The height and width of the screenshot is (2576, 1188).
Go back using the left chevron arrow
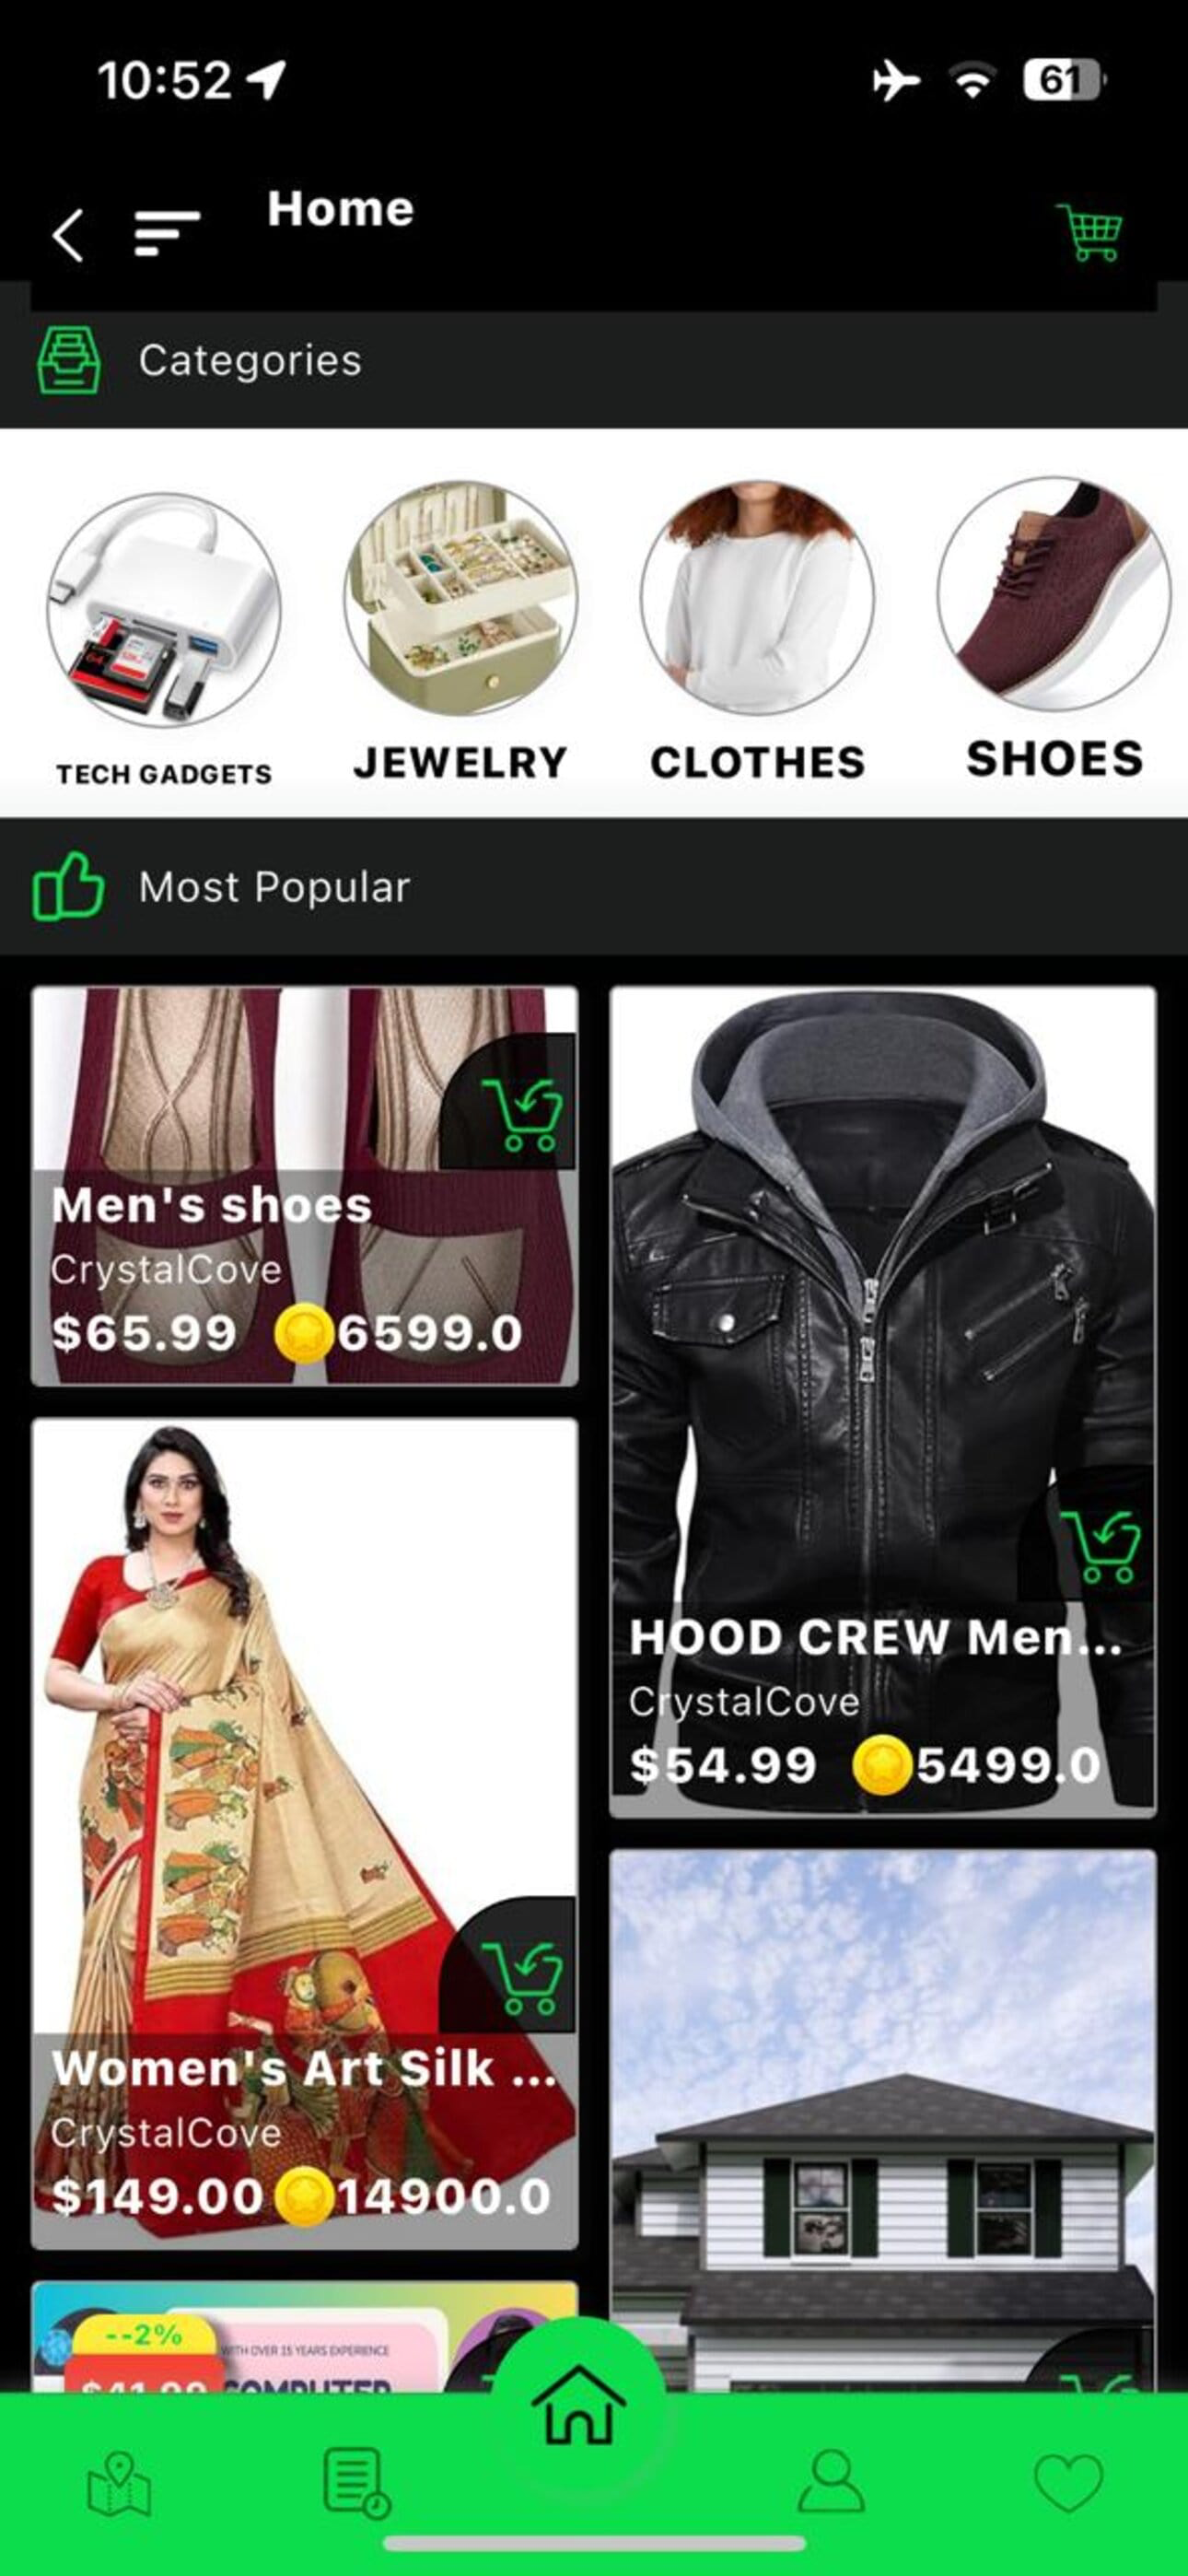[x=68, y=236]
